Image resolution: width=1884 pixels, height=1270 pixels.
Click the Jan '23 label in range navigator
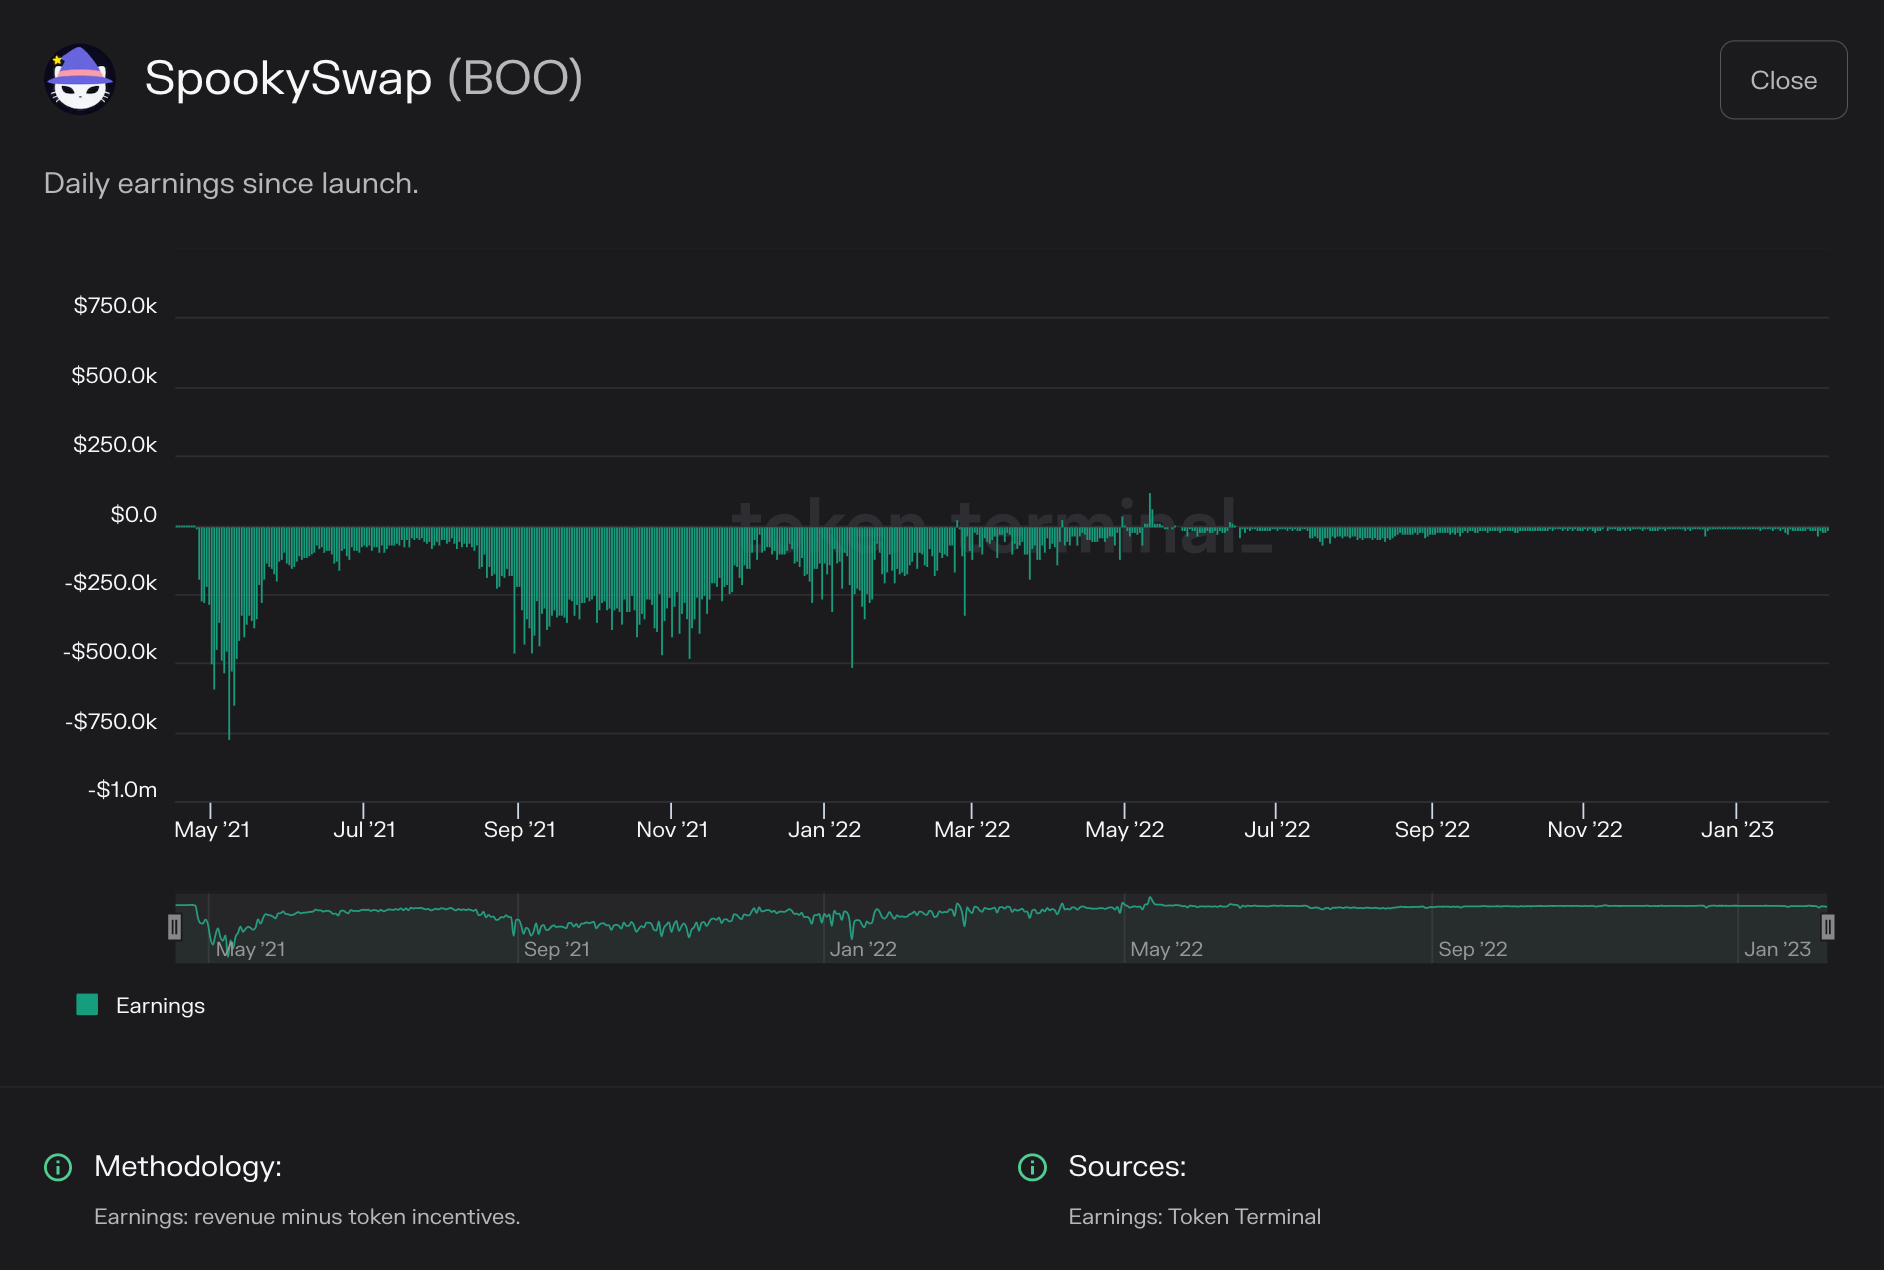coord(1777,949)
